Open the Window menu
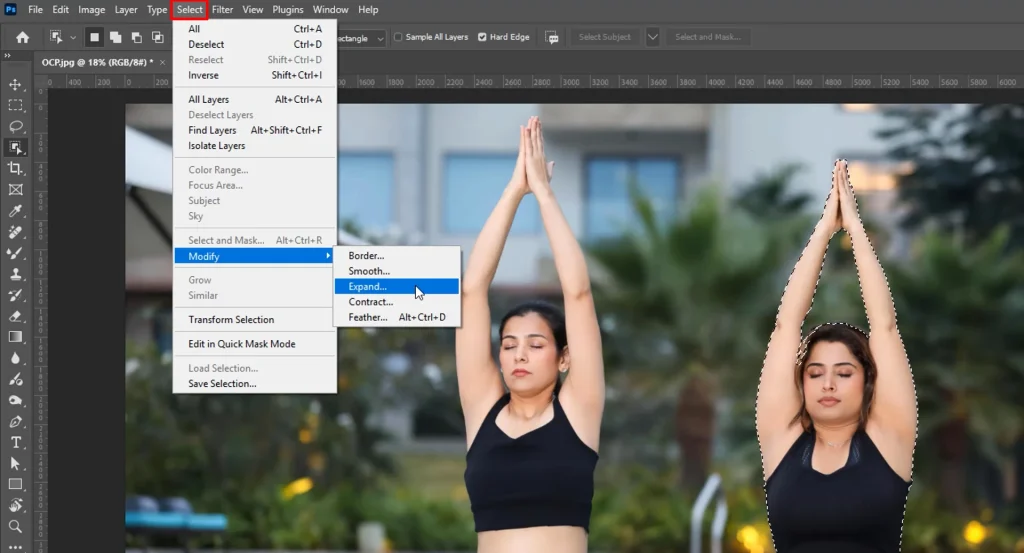The image size is (1024, 553). pos(330,10)
